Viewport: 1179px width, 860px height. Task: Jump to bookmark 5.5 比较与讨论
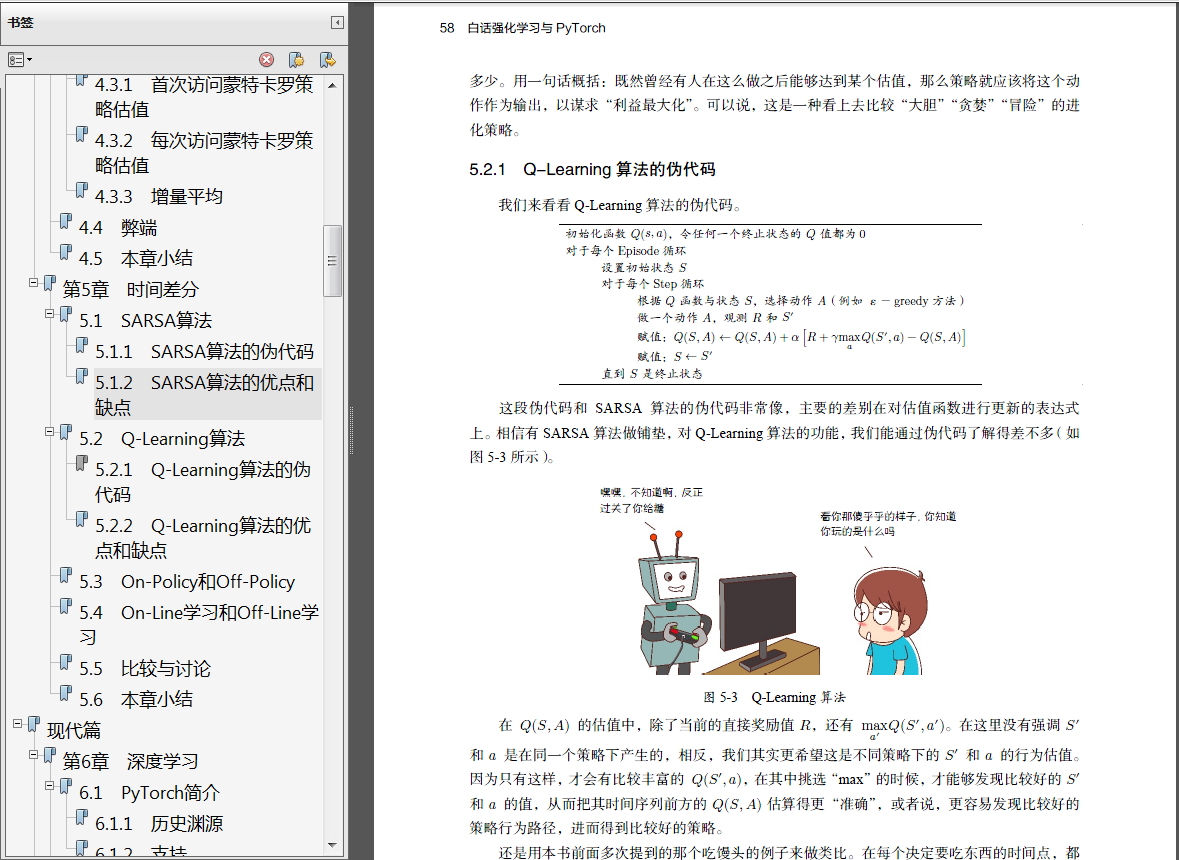tap(145, 669)
